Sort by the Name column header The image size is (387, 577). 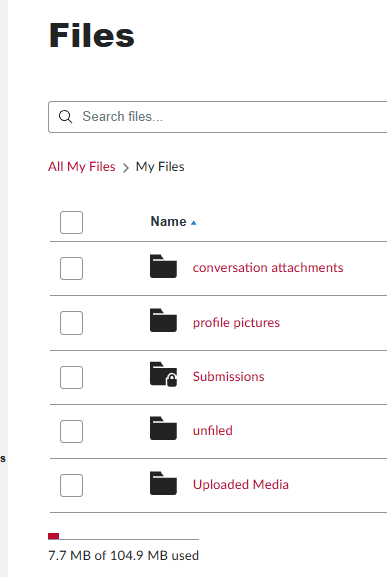(168, 222)
